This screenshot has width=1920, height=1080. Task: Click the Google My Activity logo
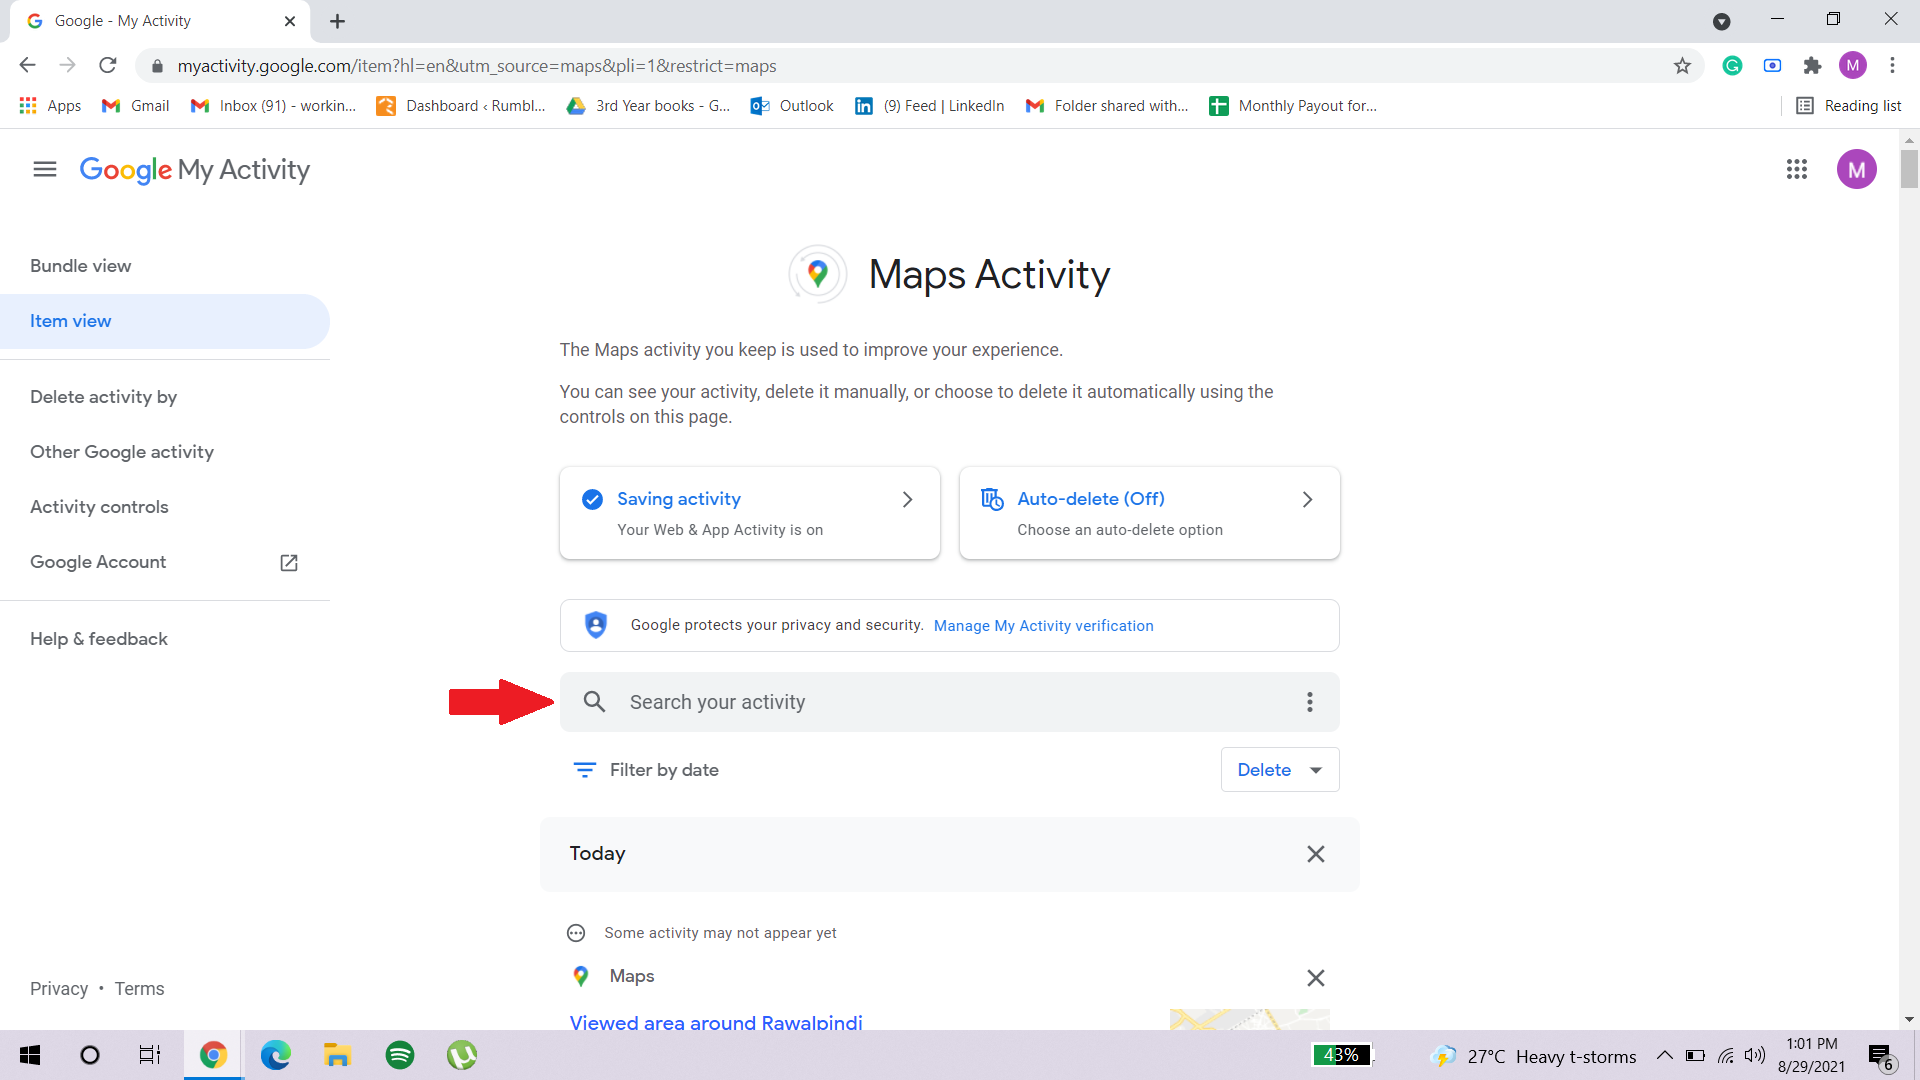pos(195,170)
